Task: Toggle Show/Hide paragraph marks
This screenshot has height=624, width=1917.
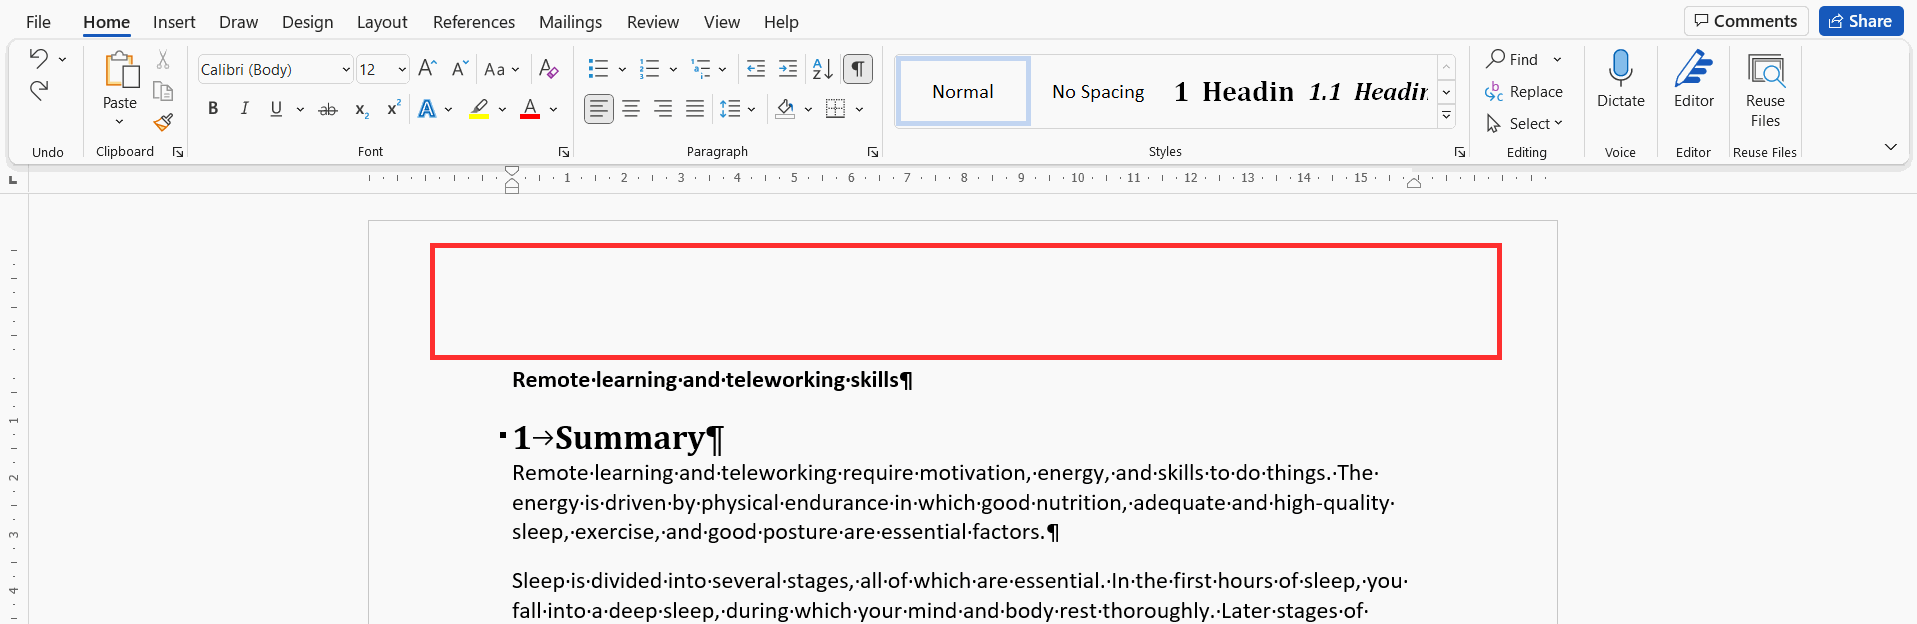Action: (858, 69)
